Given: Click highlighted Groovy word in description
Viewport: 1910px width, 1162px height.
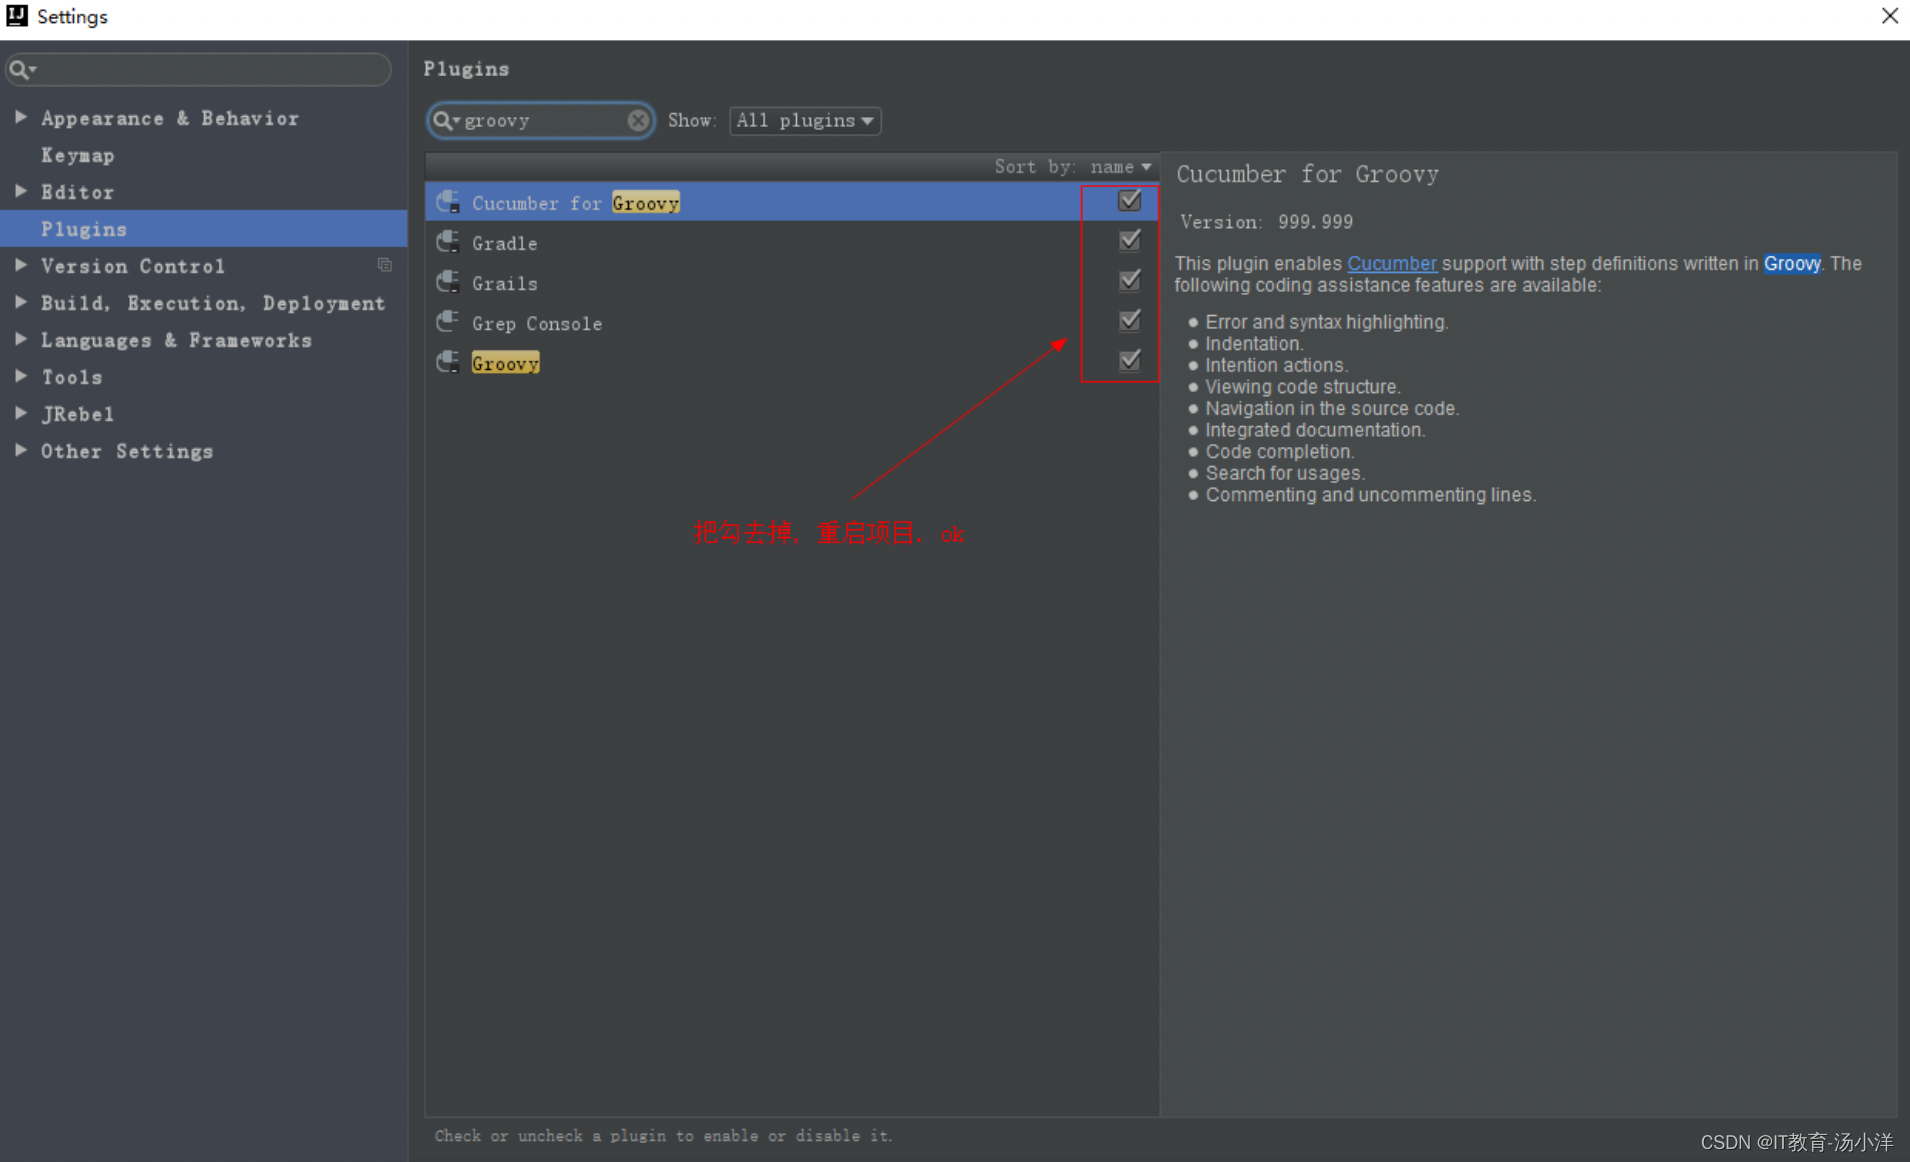Looking at the screenshot, I should [x=1792, y=263].
